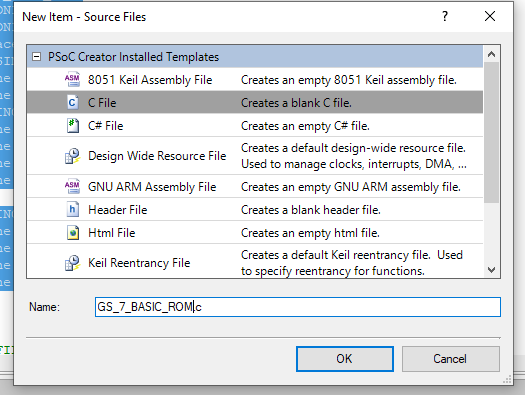
Task: Click the template list scroll up arrow
Action: (491, 54)
